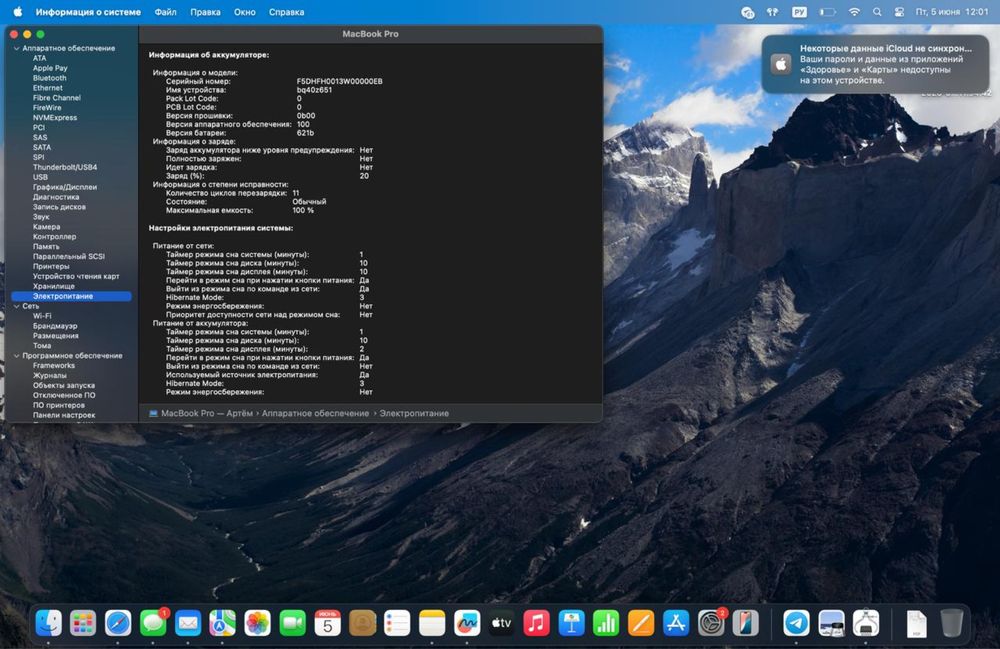Open the Информация о системе menu

coord(88,11)
